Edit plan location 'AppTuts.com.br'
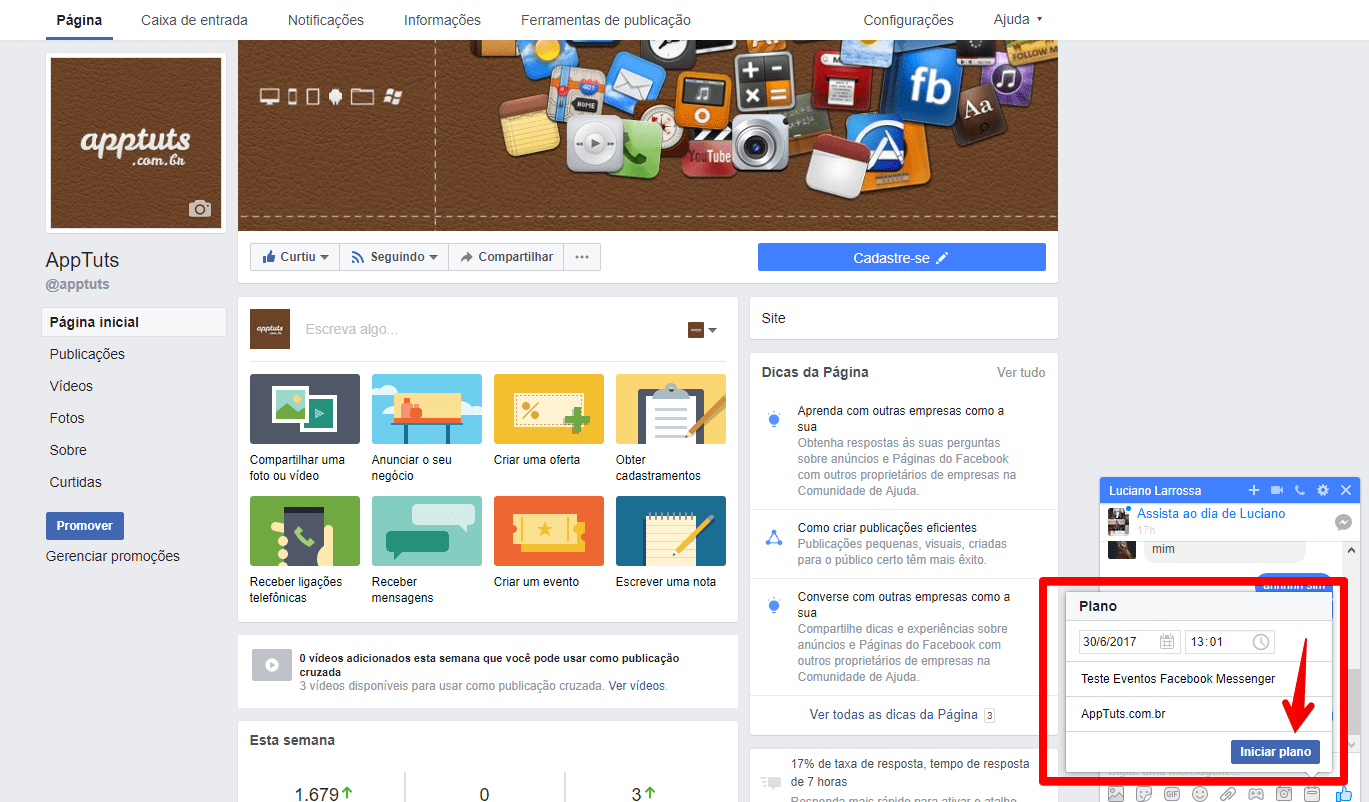 1200,714
